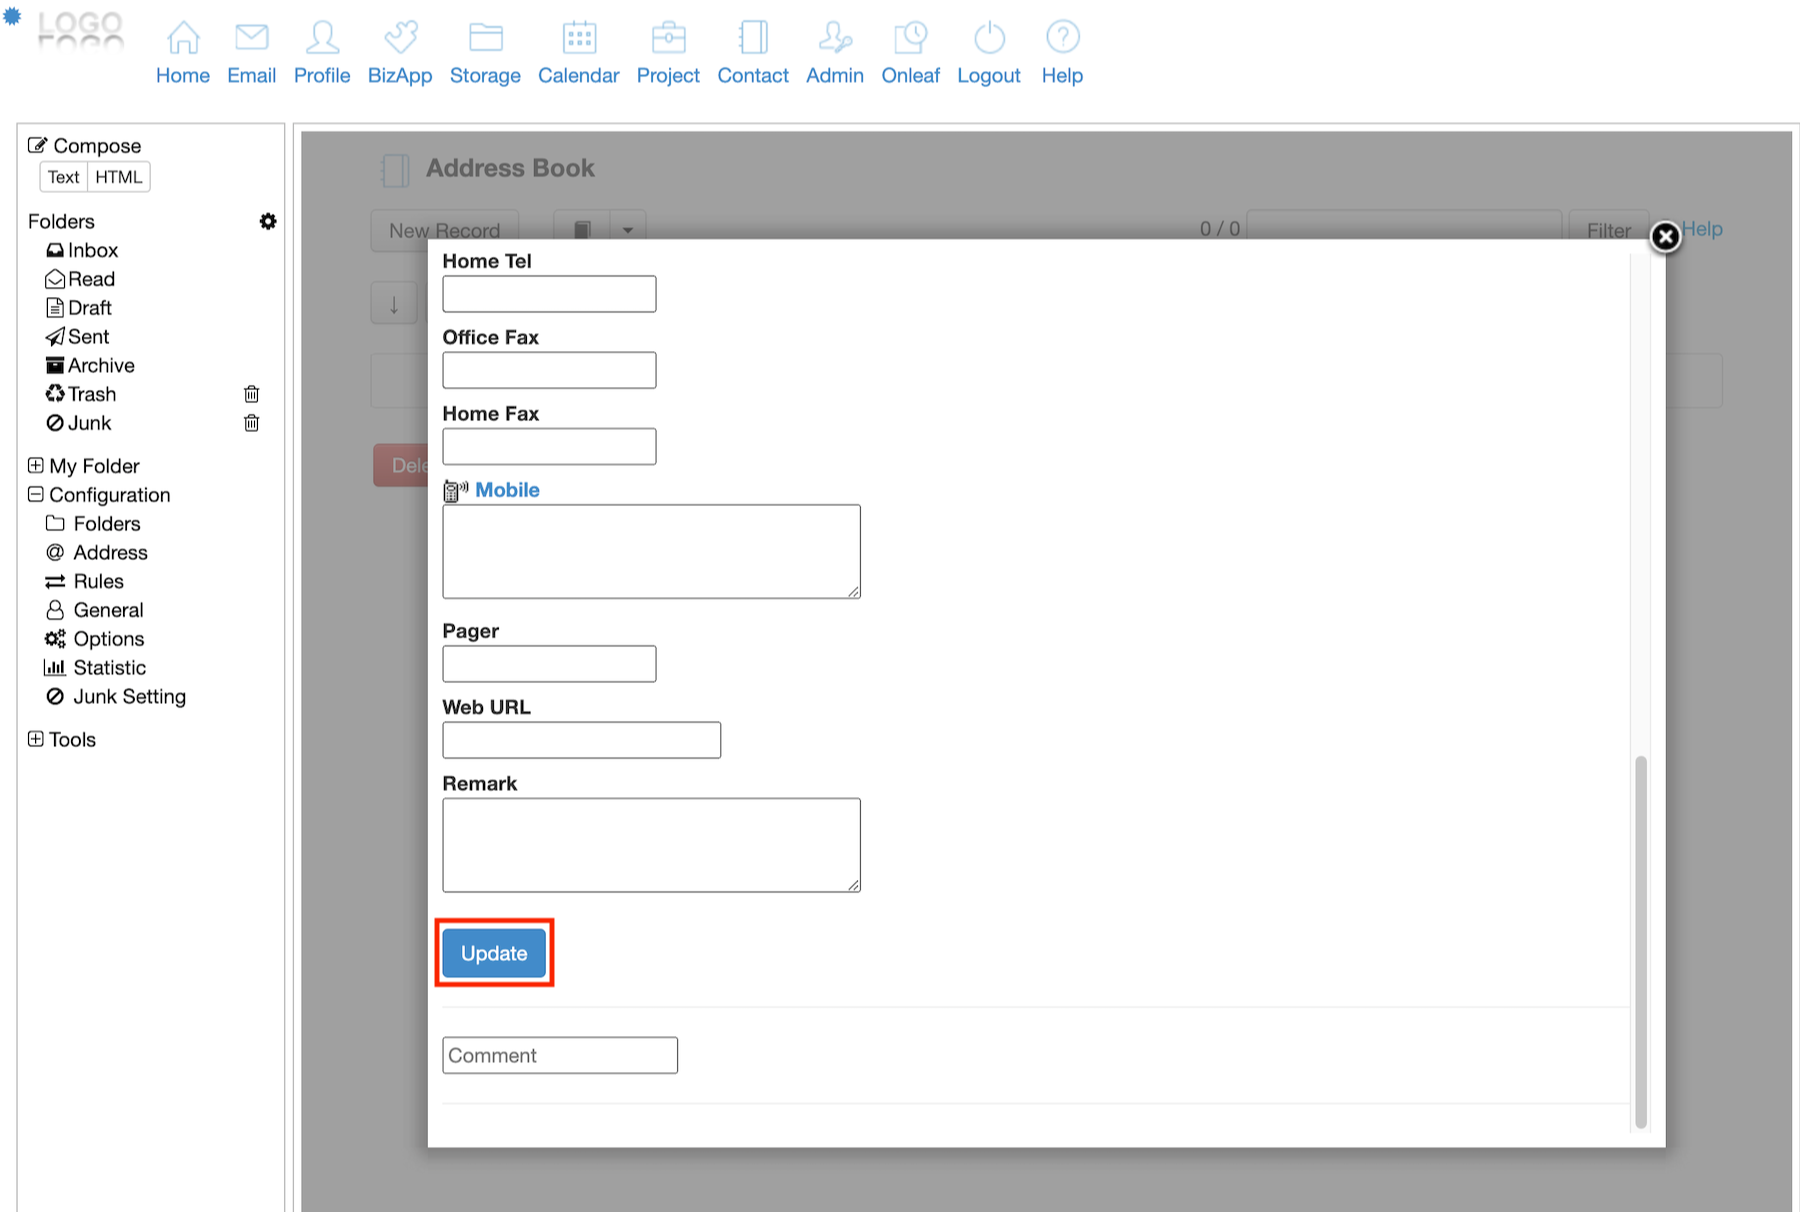1800x1212 pixels.
Task: Collapse the Configuration tree node
Action: 36,495
